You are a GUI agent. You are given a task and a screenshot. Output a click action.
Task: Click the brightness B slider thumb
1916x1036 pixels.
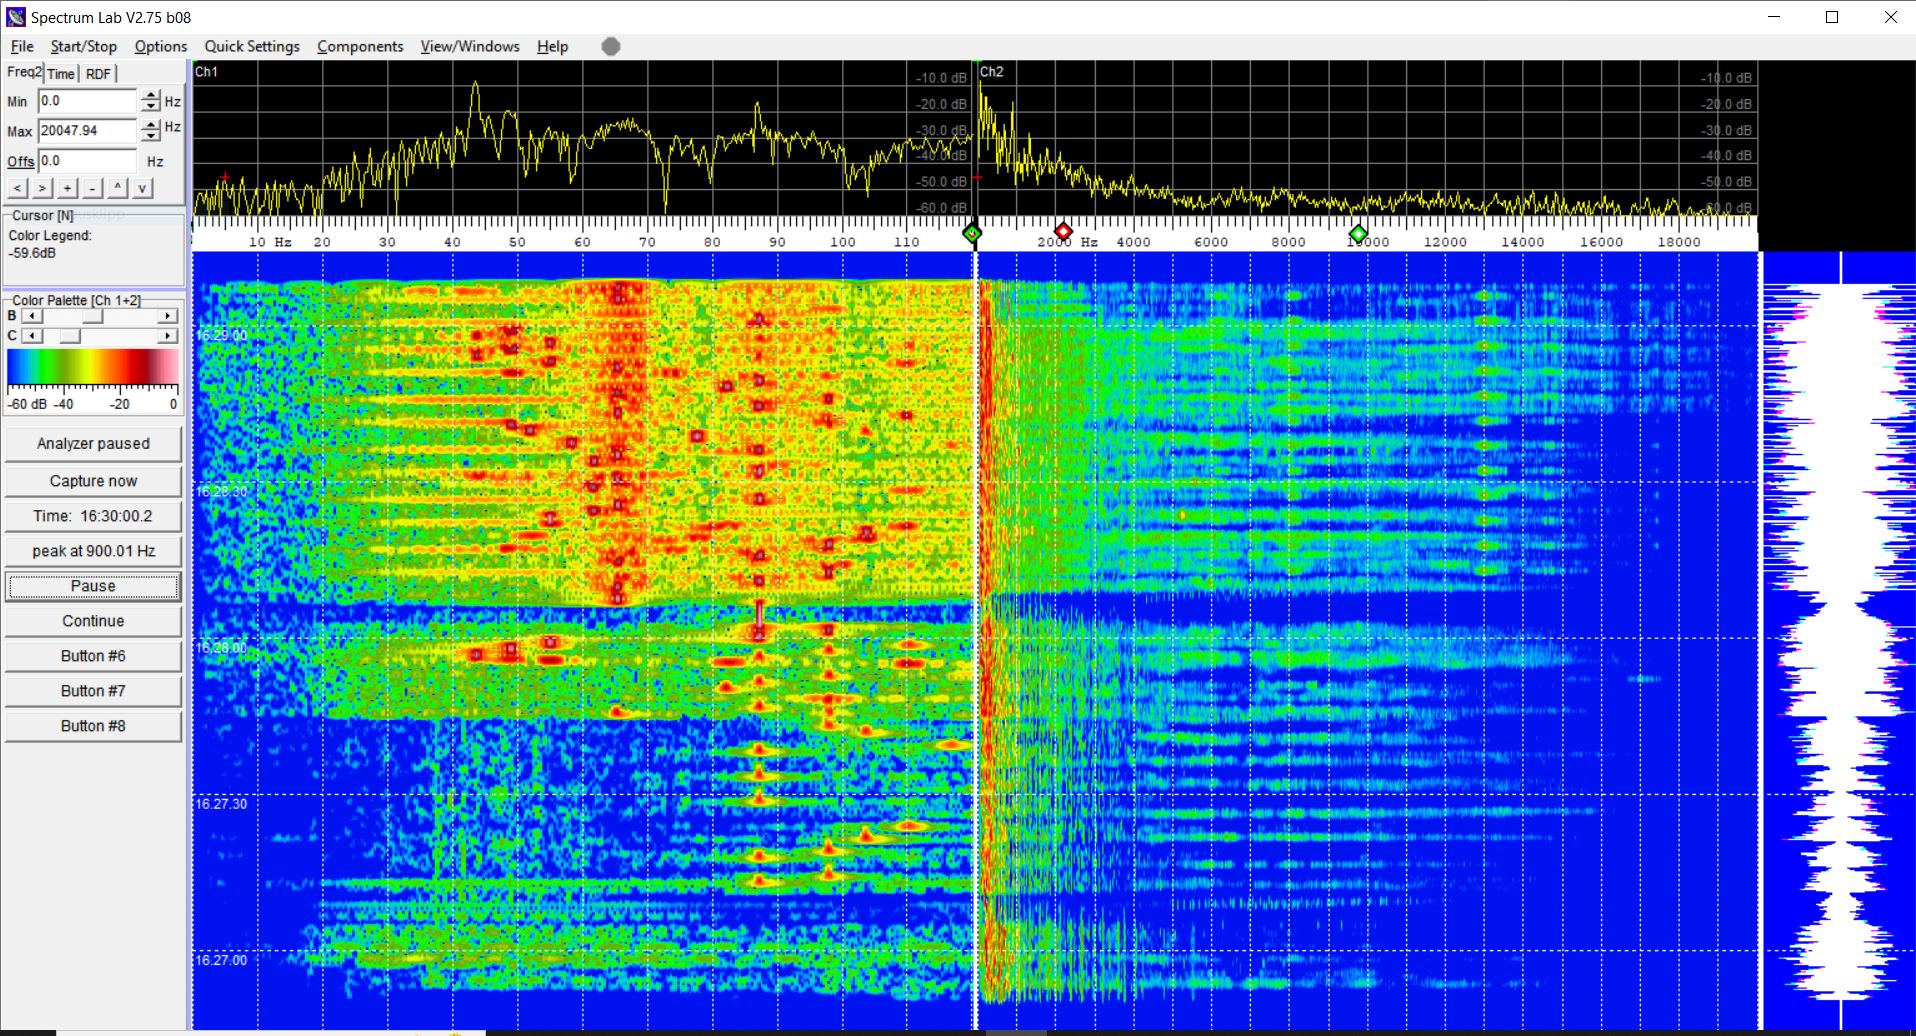(92, 316)
